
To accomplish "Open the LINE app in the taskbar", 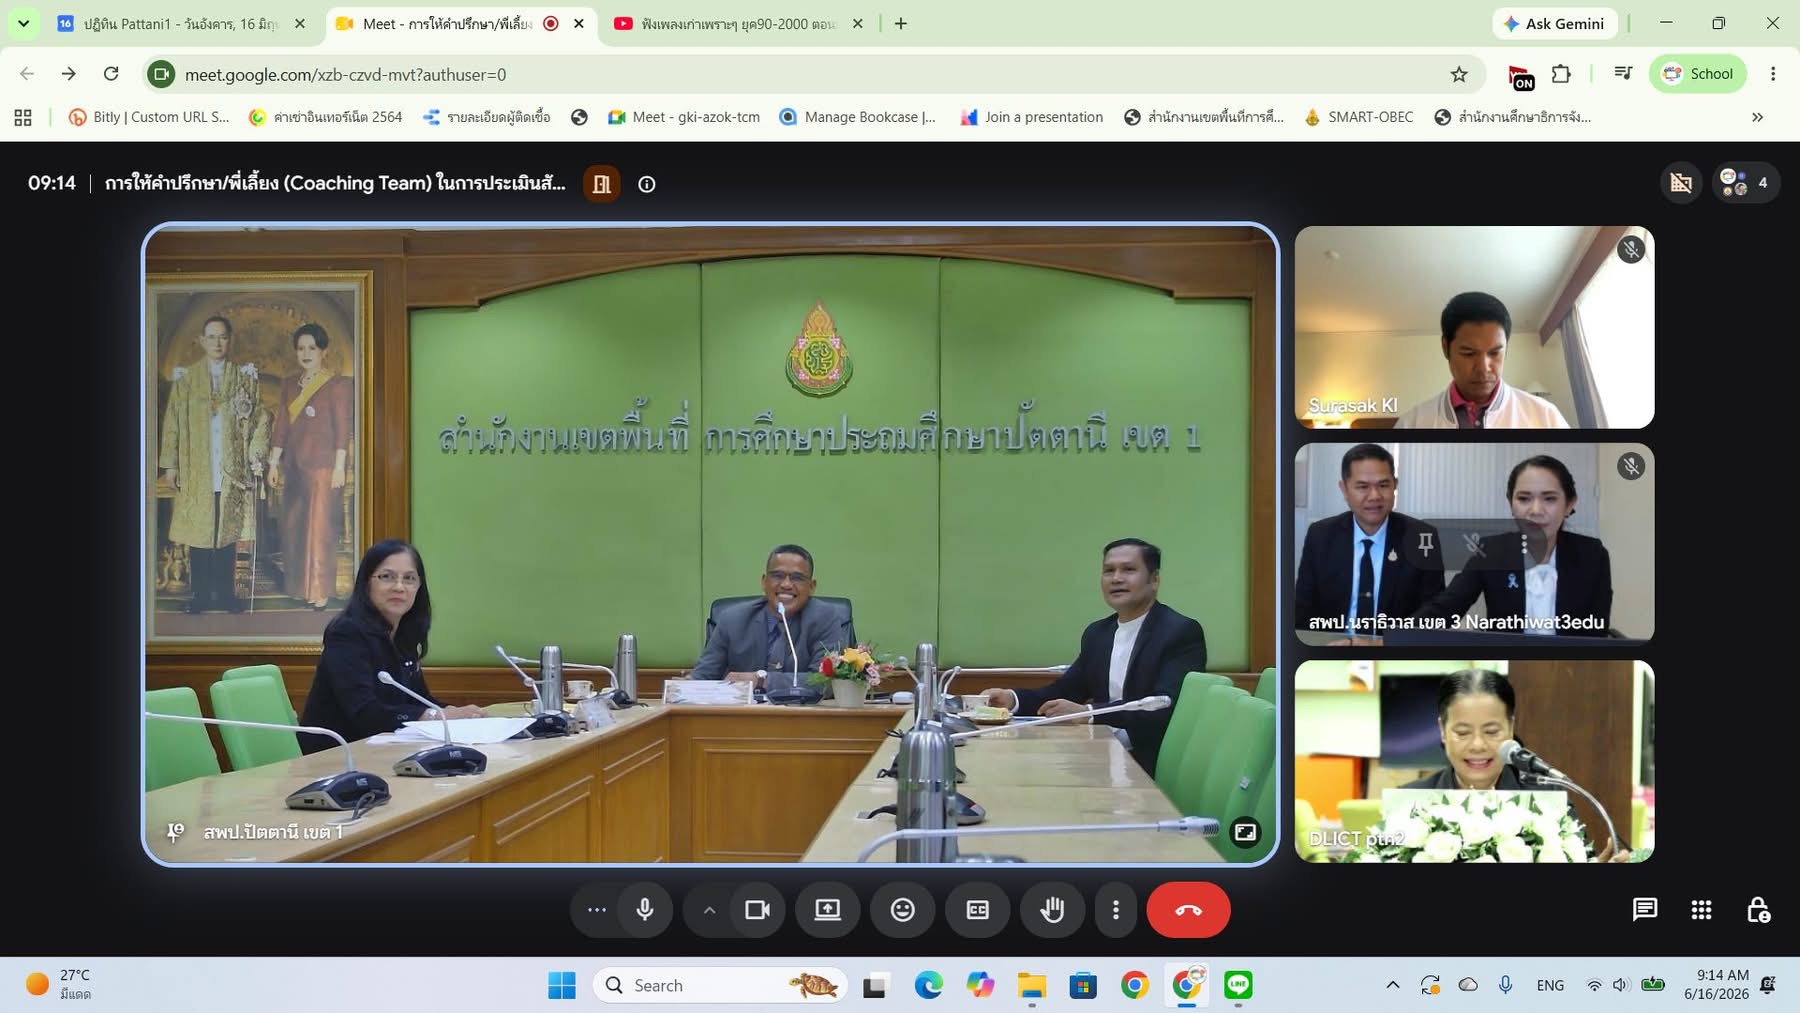I will click(1238, 985).
